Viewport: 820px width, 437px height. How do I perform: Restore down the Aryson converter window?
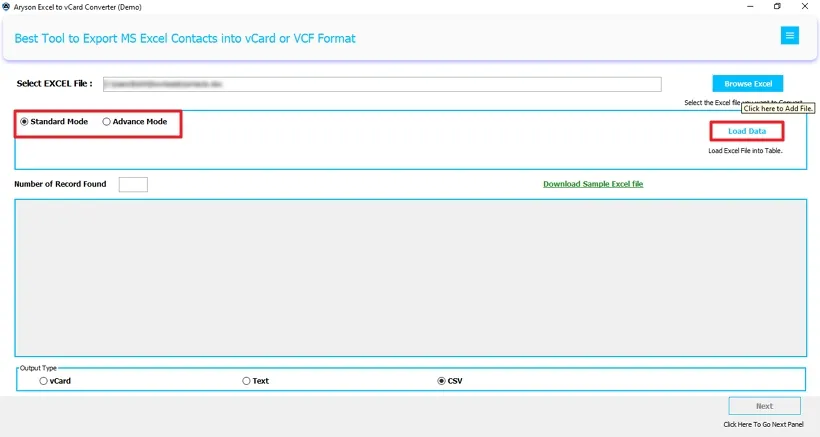[777, 7]
